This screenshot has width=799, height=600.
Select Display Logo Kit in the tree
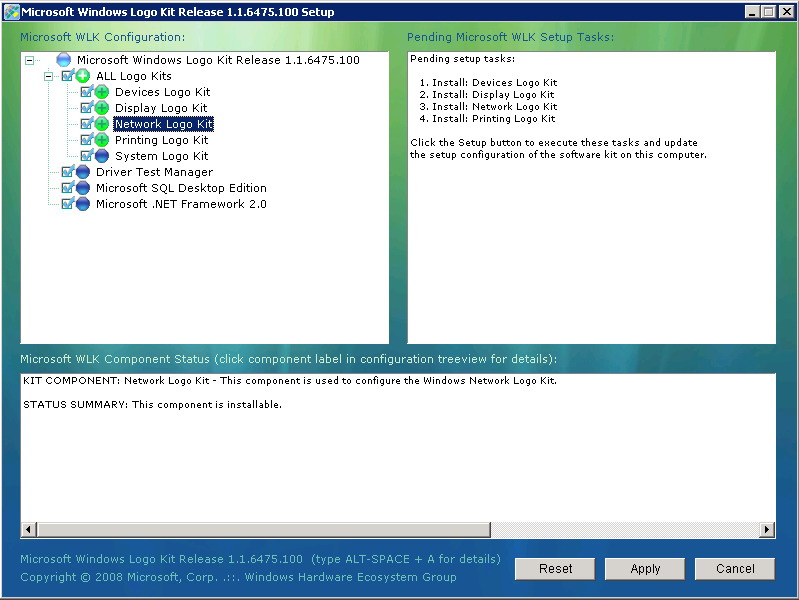161,108
